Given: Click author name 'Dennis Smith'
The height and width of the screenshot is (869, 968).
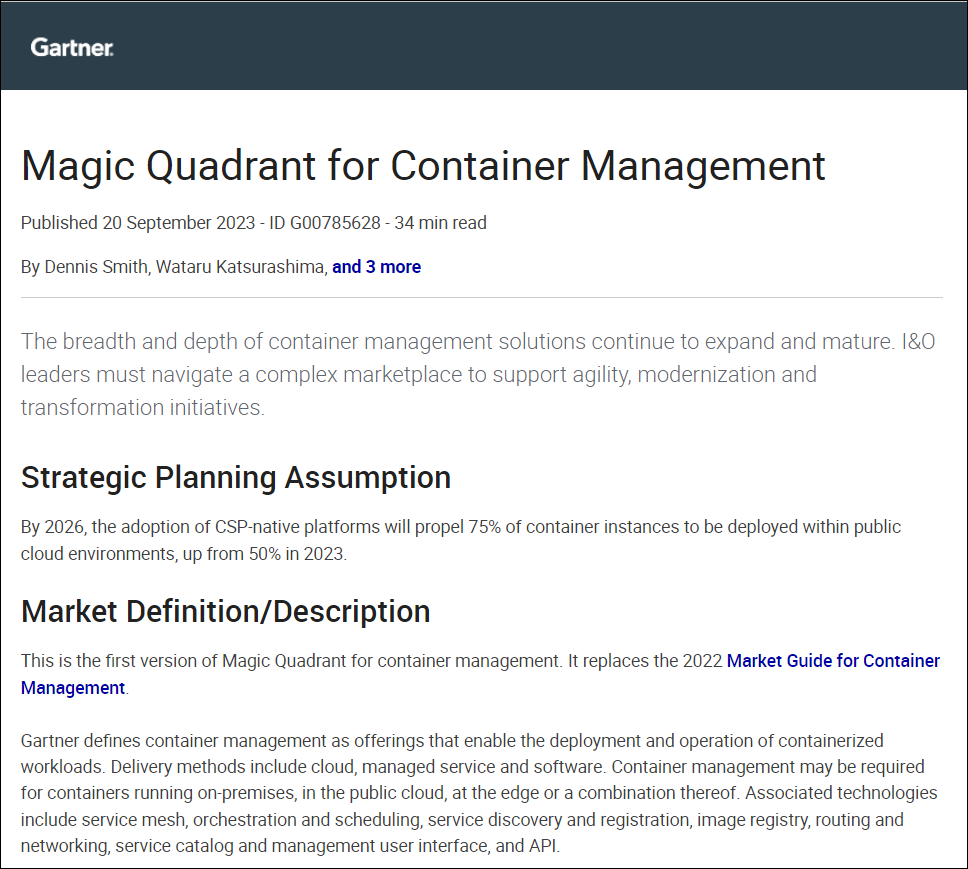Looking at the screenshot, I should tap(96, 267).
